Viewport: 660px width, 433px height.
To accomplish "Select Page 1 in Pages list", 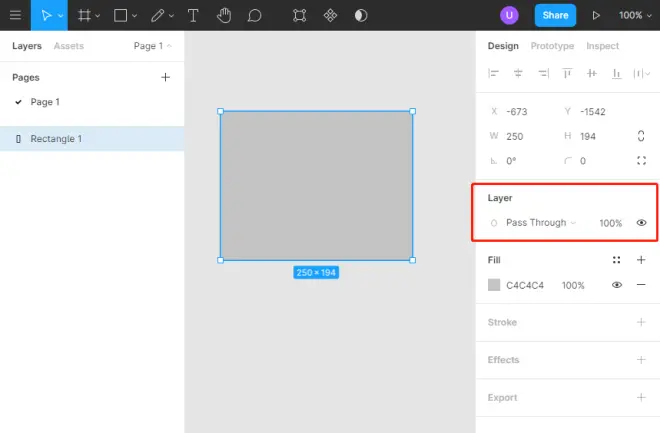I will tap(45, 102).
